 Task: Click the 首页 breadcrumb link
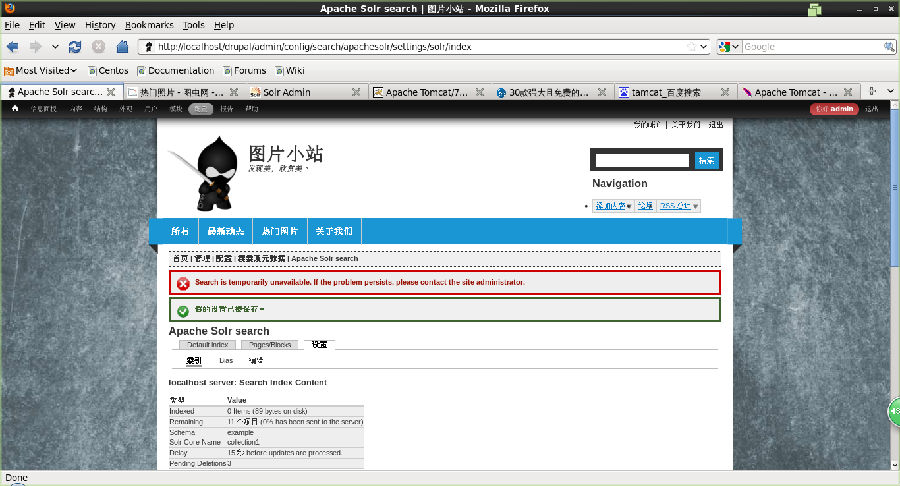point(180,259)
